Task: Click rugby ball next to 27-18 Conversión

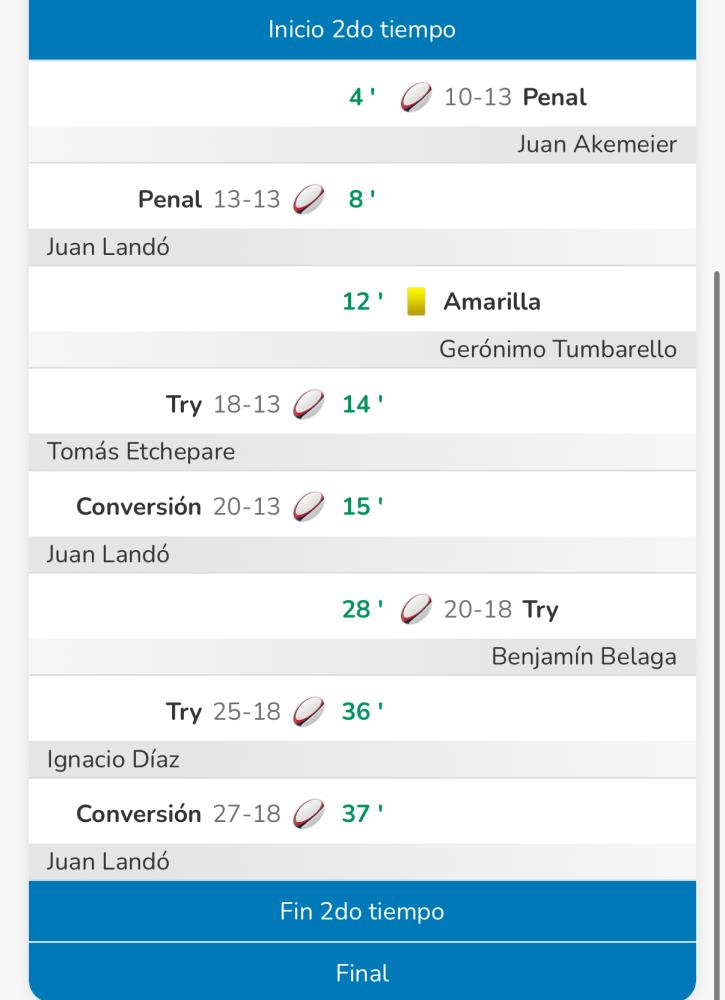Action: [309, 814]
